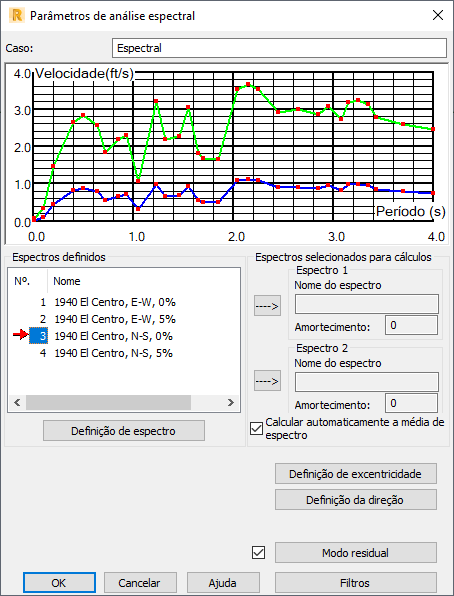Open Definição da direção settings
The image size is (454, 596).
[x=356, y=500]
